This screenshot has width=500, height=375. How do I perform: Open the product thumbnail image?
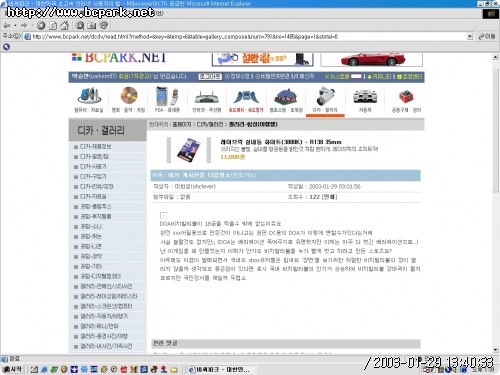click(189, 150)
